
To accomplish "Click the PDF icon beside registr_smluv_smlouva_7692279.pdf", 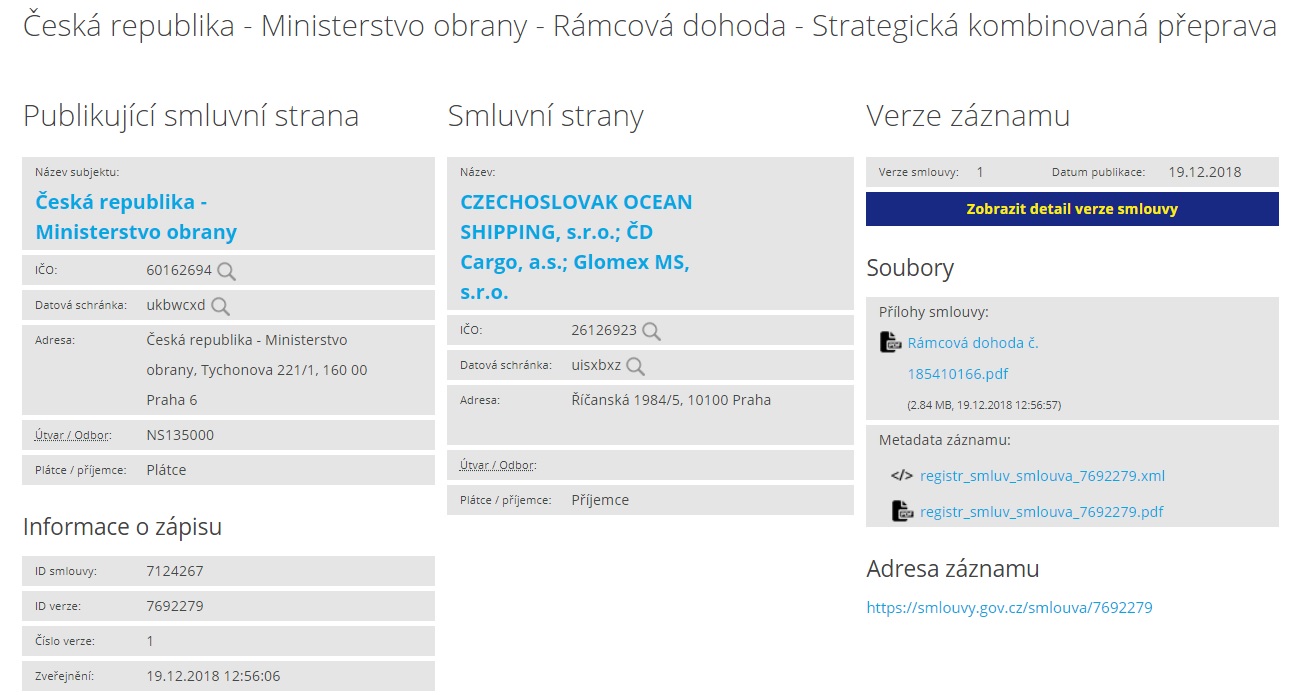I will (x=903, y=512).
